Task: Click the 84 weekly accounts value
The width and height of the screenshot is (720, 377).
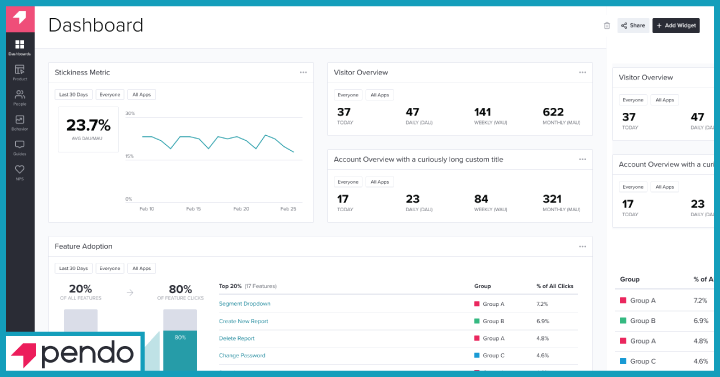Action: [x=481, y=199]
